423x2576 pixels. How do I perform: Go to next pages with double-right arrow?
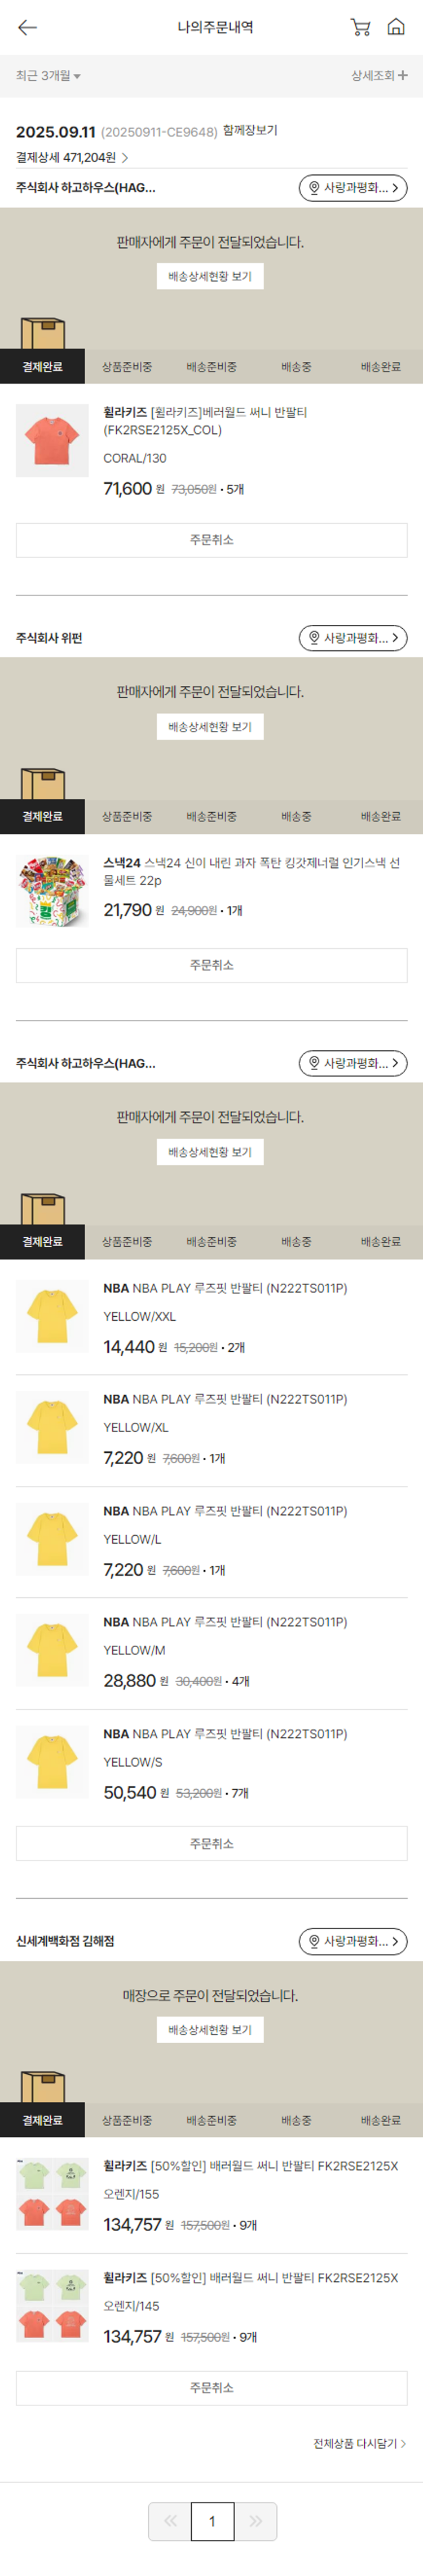coord(255,2521)
